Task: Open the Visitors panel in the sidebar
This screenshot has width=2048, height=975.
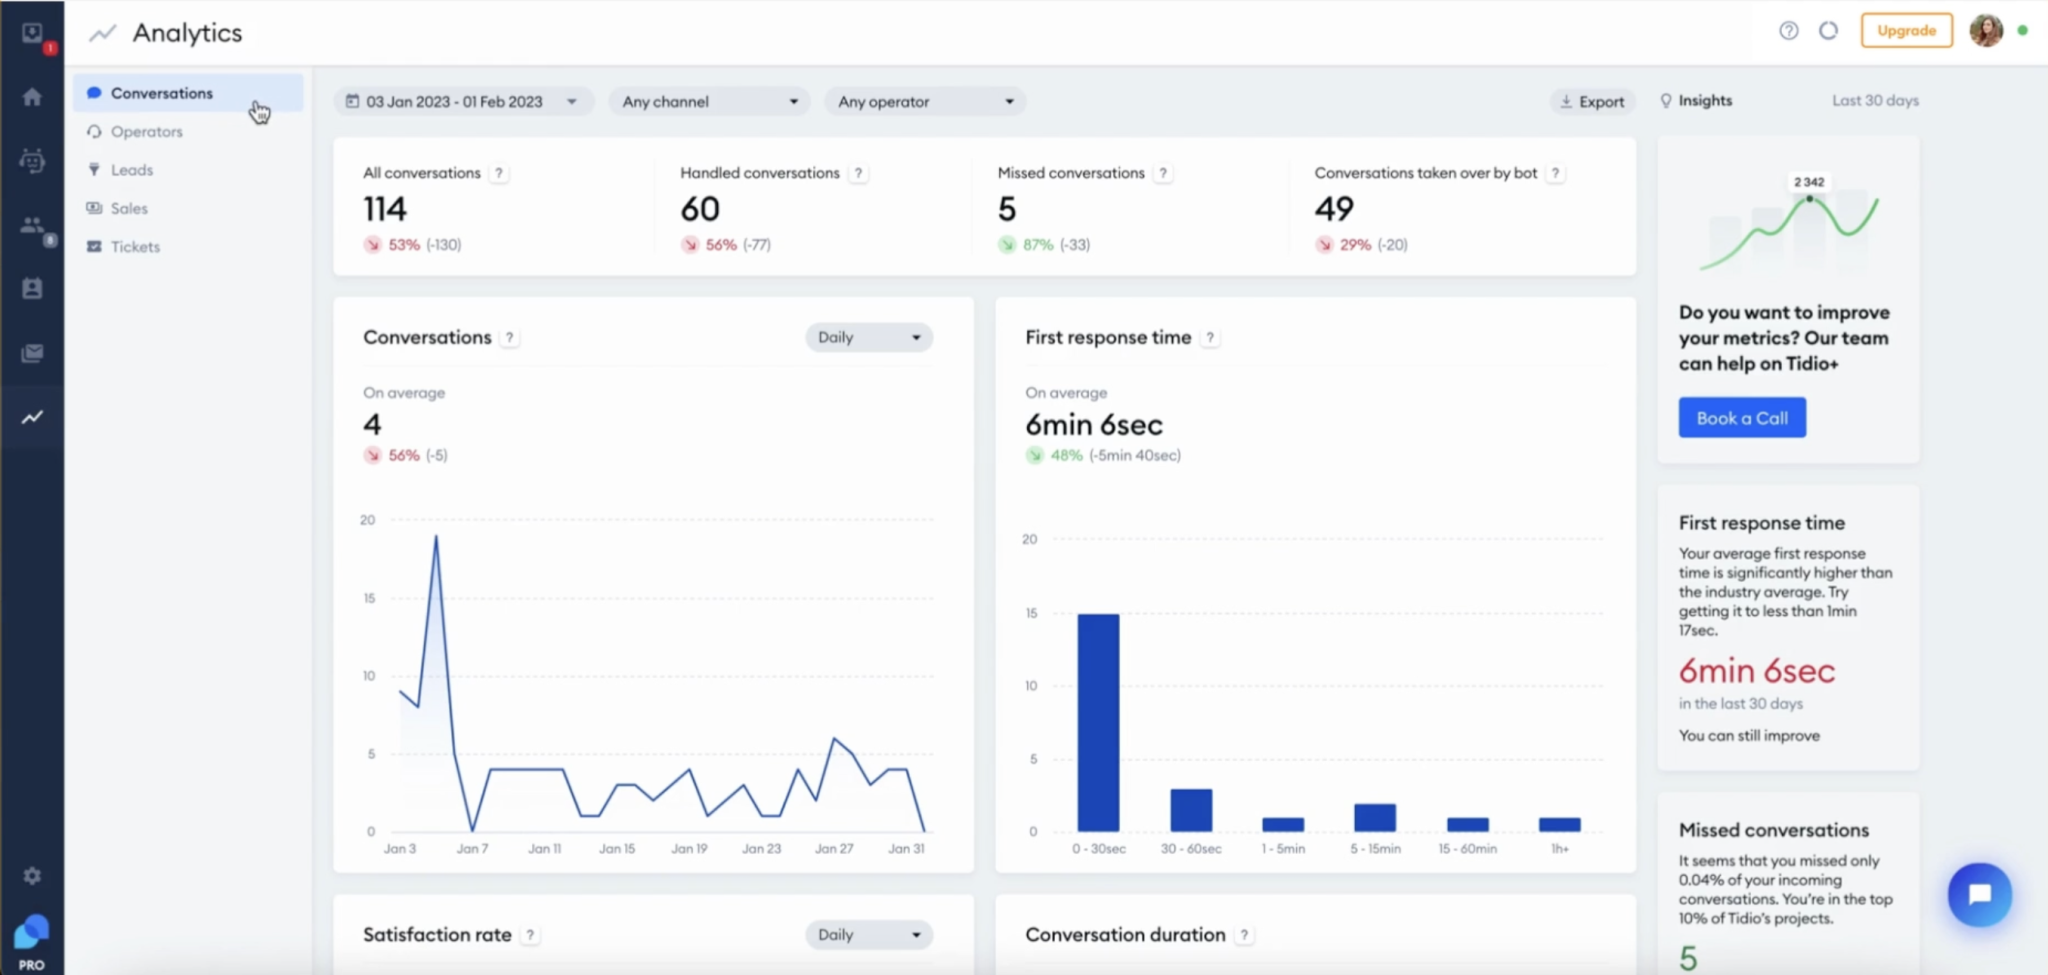Action: (x=32, y=224)
